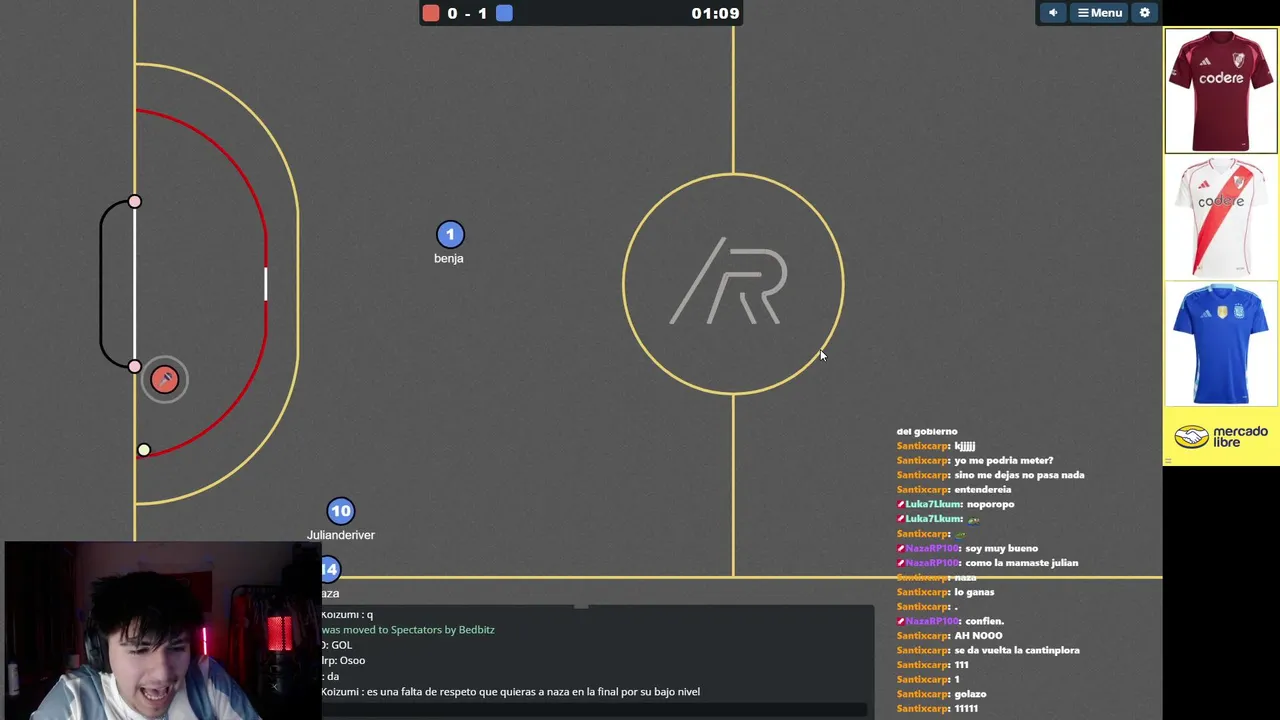The height and width of the screenshot is (720, 1280).
Task: Click the Mercado Libre handshake logo
Action: click(1191, 437)
